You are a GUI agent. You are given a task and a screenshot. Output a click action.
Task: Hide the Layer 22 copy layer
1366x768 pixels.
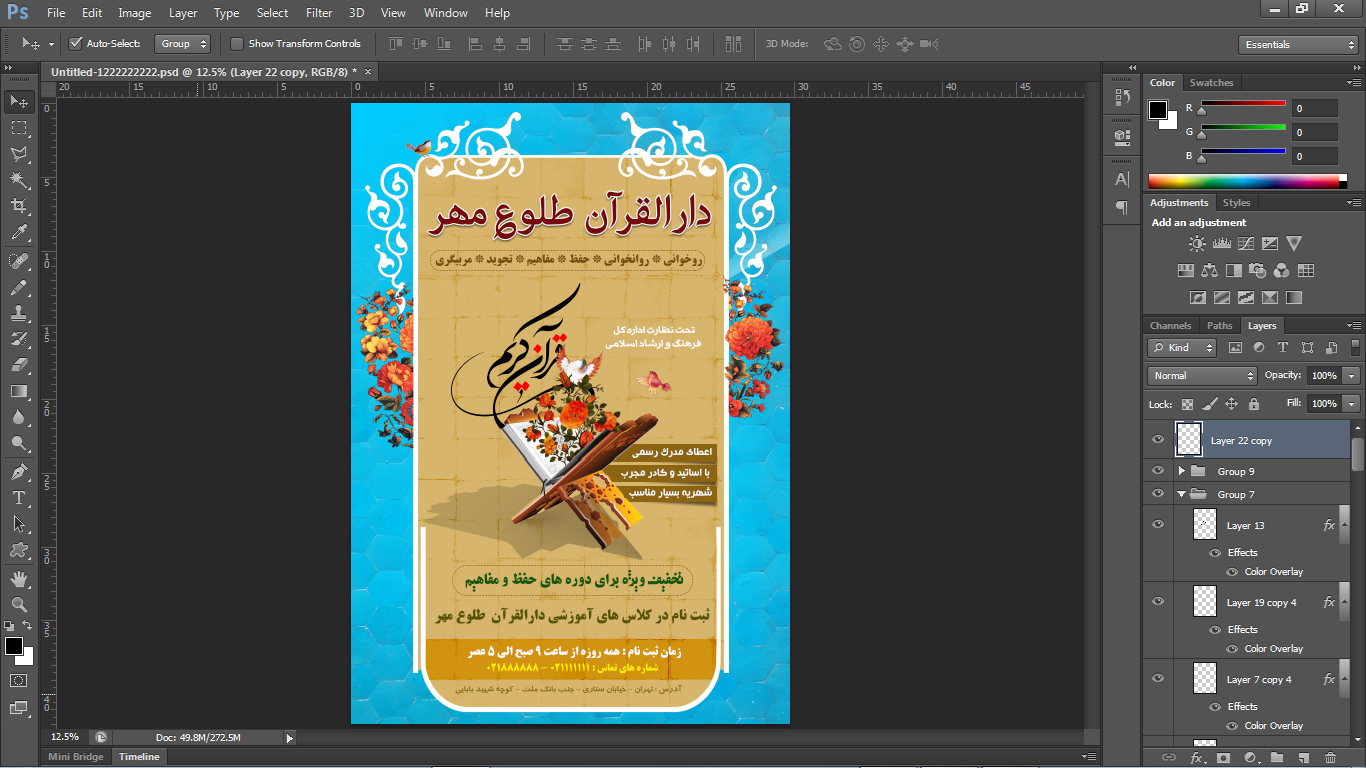(x=1158, y=439)
